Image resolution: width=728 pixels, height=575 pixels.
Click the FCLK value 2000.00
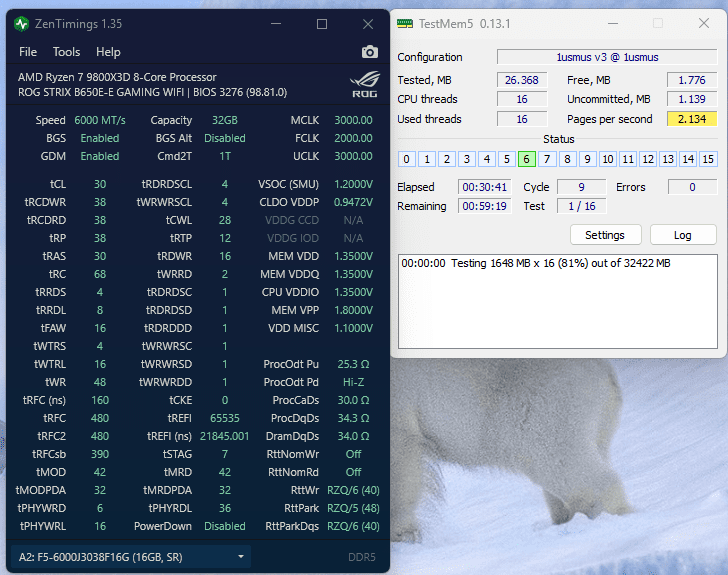[353, 138]
